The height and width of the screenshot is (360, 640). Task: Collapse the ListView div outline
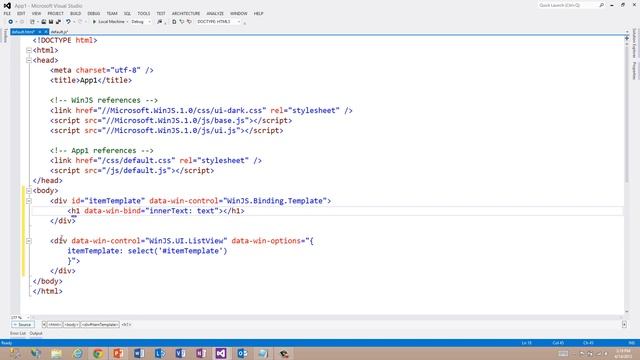[x=29, y=241]
